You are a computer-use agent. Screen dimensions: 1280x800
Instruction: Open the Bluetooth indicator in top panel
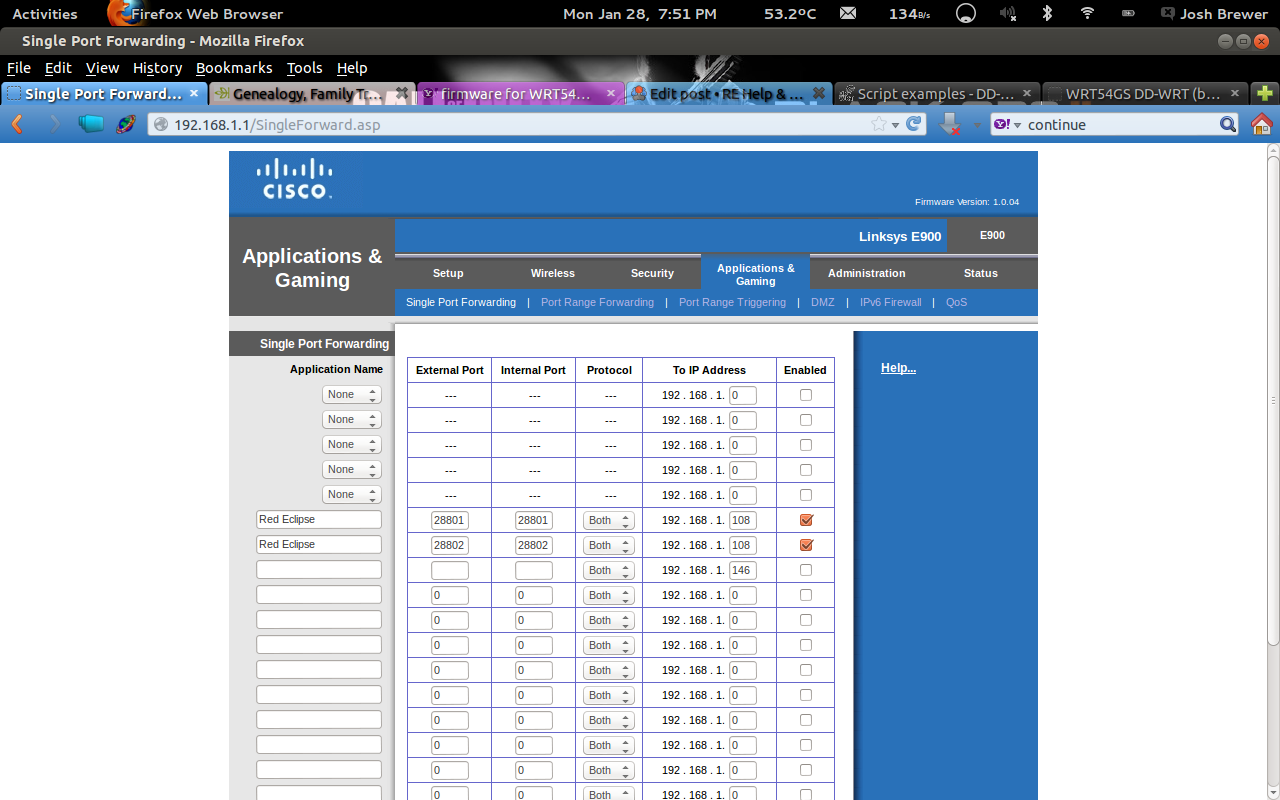[x=1047, y=13]
